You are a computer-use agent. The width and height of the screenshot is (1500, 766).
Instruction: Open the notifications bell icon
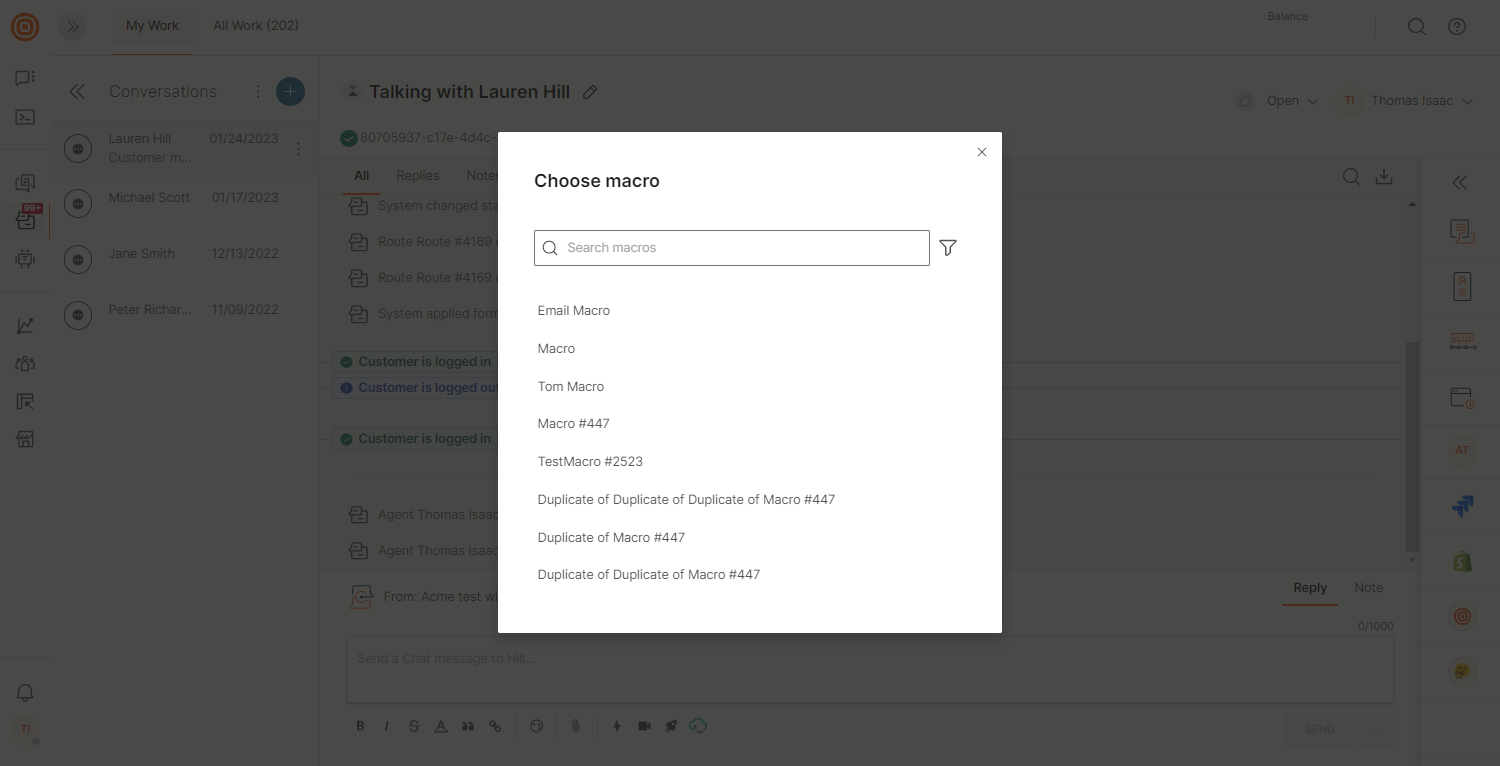(26, 693)
